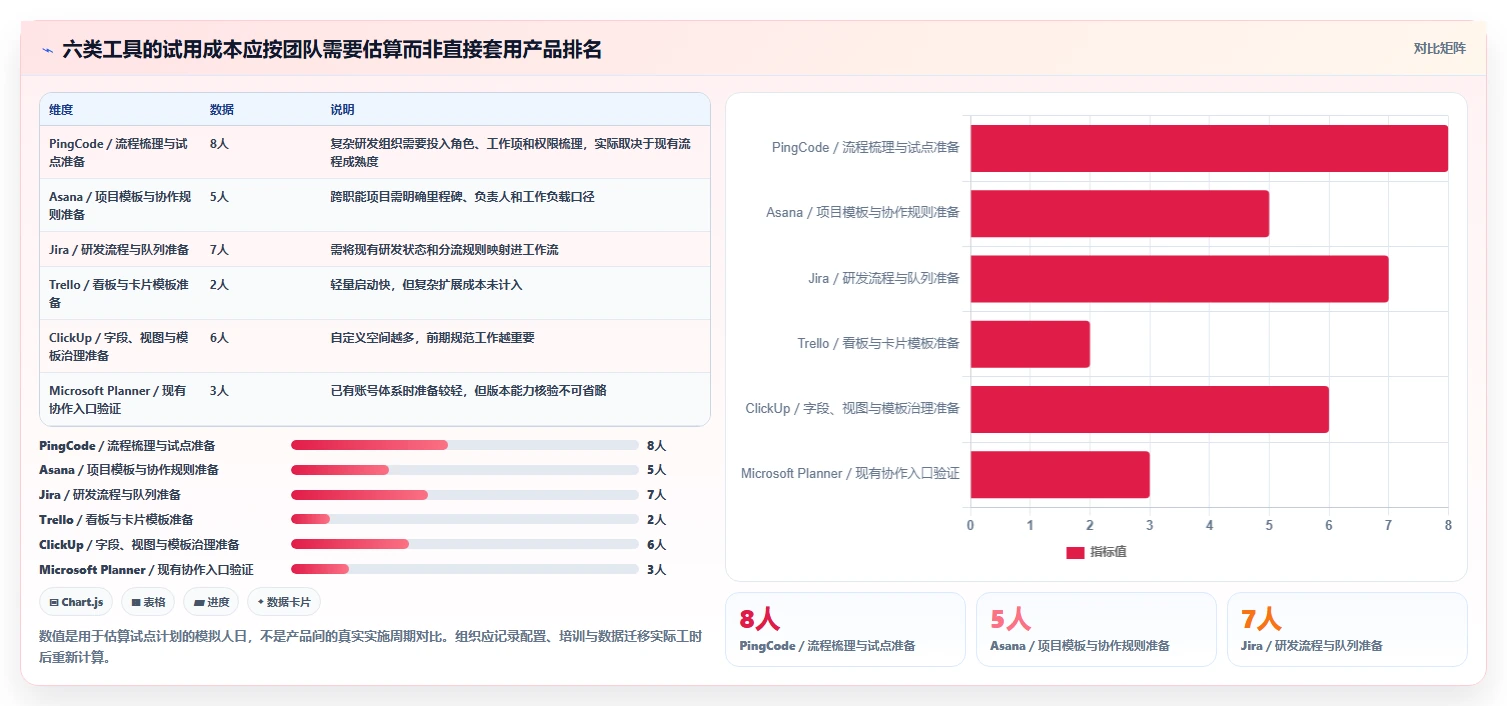Open the 8人 PingCode data card
Viewport: 1507px width, 706px height.
click(845, 629)
